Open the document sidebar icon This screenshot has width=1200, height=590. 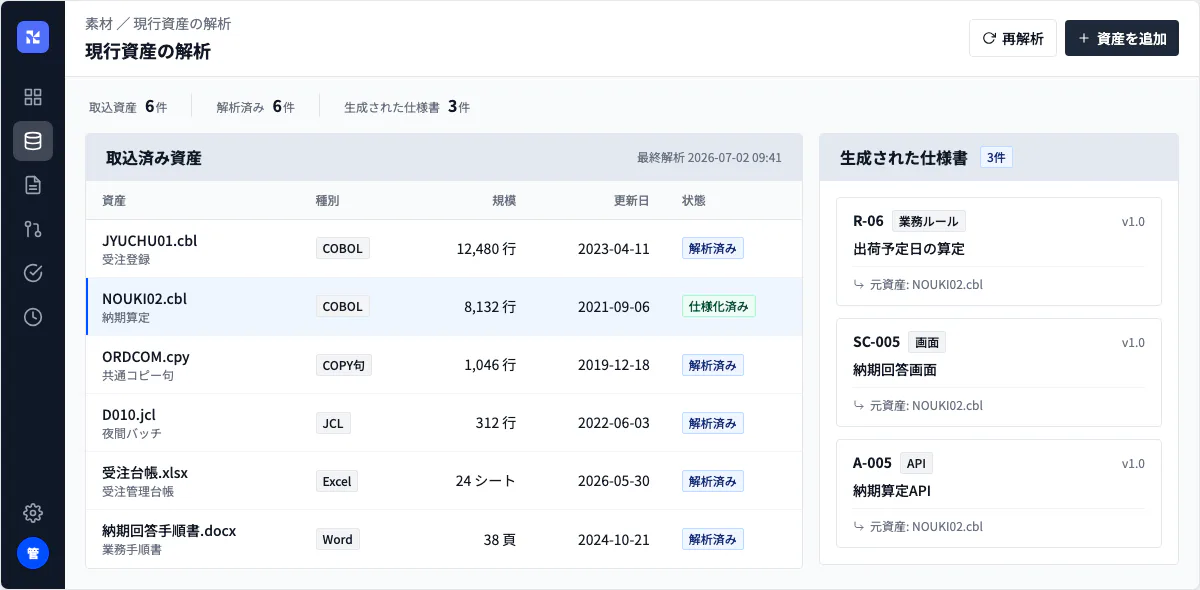[33, 185]
